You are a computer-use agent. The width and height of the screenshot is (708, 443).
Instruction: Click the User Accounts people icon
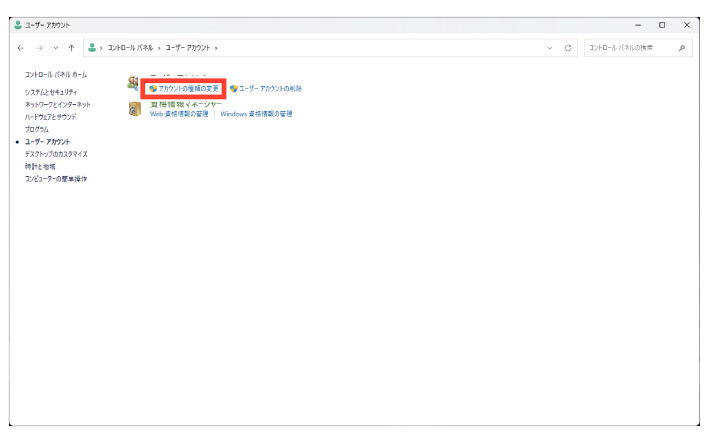(x=133, y=83)
